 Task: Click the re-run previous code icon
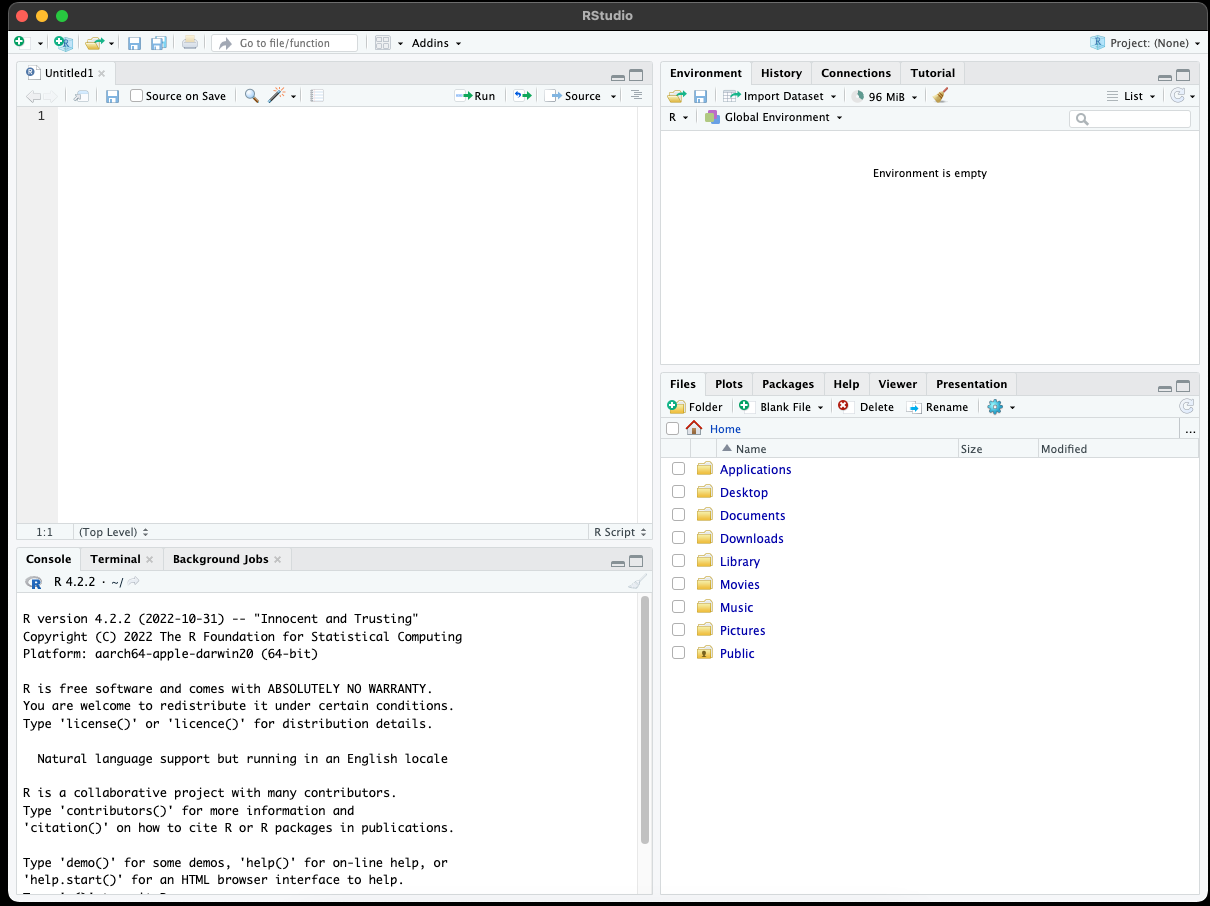click(522, 96)
